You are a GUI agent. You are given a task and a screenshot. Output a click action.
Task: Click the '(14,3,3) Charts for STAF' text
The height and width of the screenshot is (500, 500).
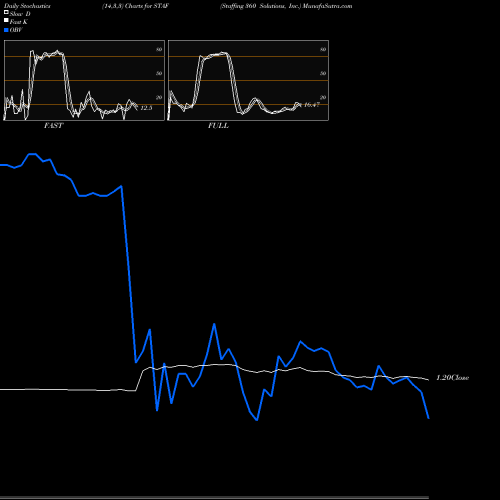click(x=135, y=6)
